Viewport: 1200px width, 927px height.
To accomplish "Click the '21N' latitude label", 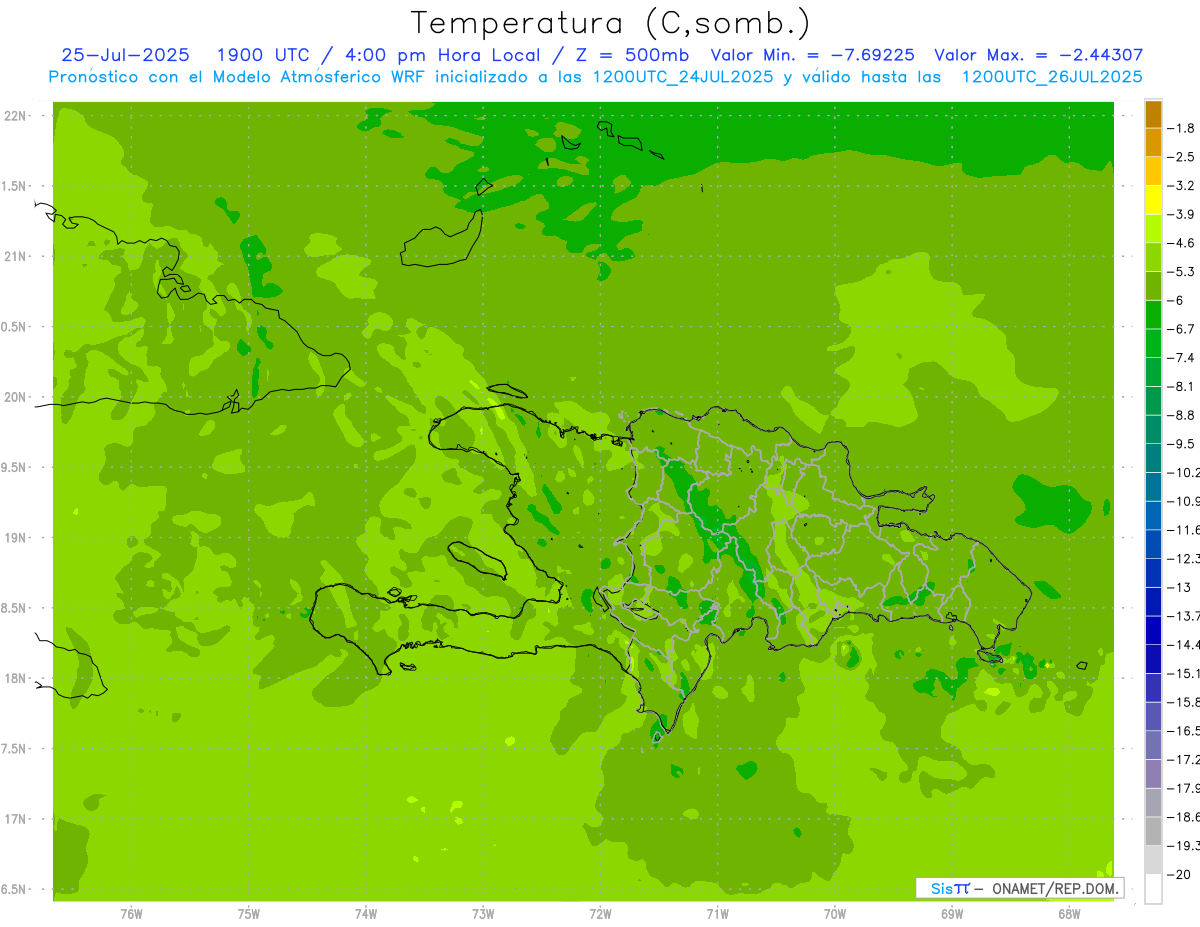I will pyautogui.click(x=15, y=256).
